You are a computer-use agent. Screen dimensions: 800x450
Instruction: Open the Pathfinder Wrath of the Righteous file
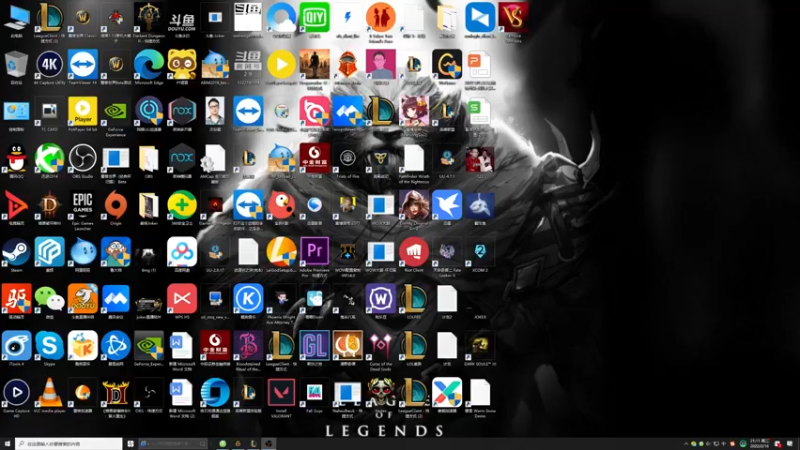[x=414, y=163]
